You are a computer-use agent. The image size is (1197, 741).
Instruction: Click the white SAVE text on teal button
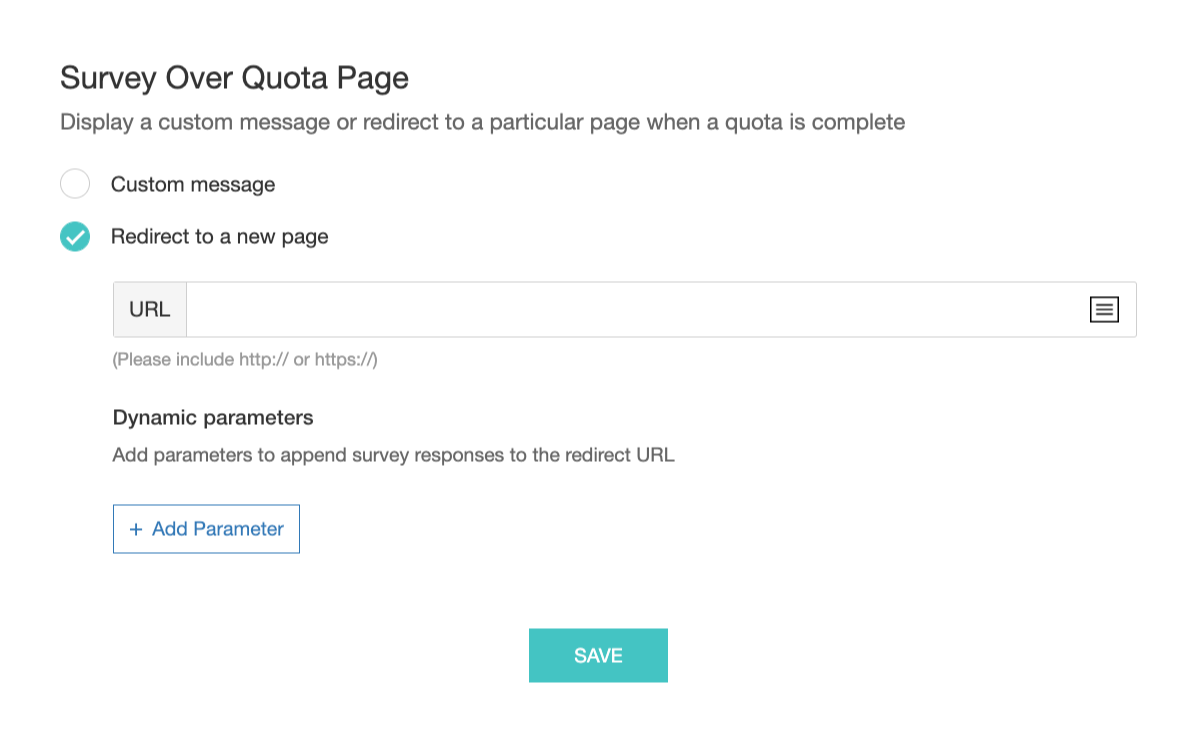pyautogui.click(x=598, y=656)
